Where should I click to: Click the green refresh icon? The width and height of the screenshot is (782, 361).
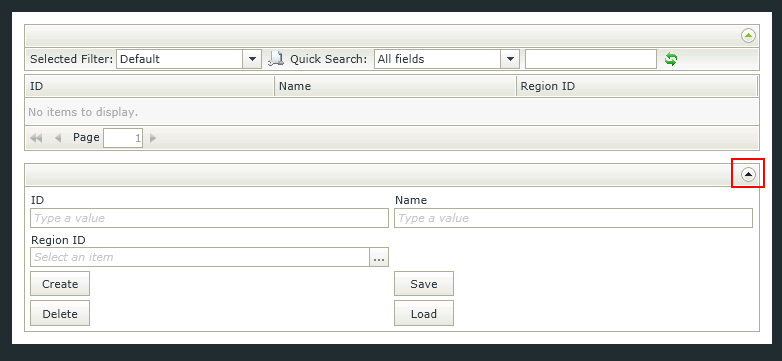pyautogui.click(x=671, y=59)
